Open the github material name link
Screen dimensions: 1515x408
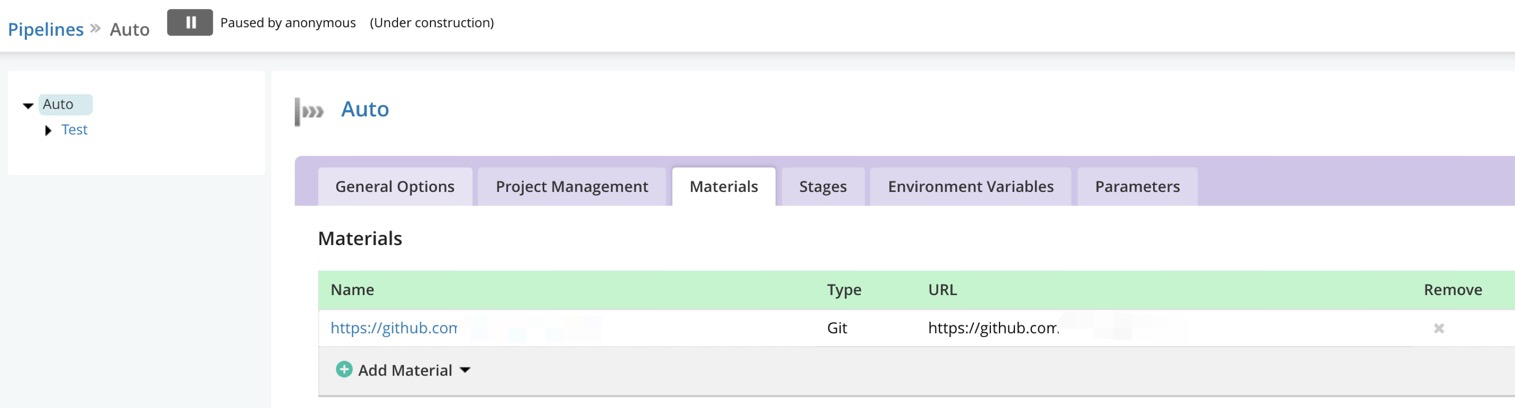(x=394, y=328)
